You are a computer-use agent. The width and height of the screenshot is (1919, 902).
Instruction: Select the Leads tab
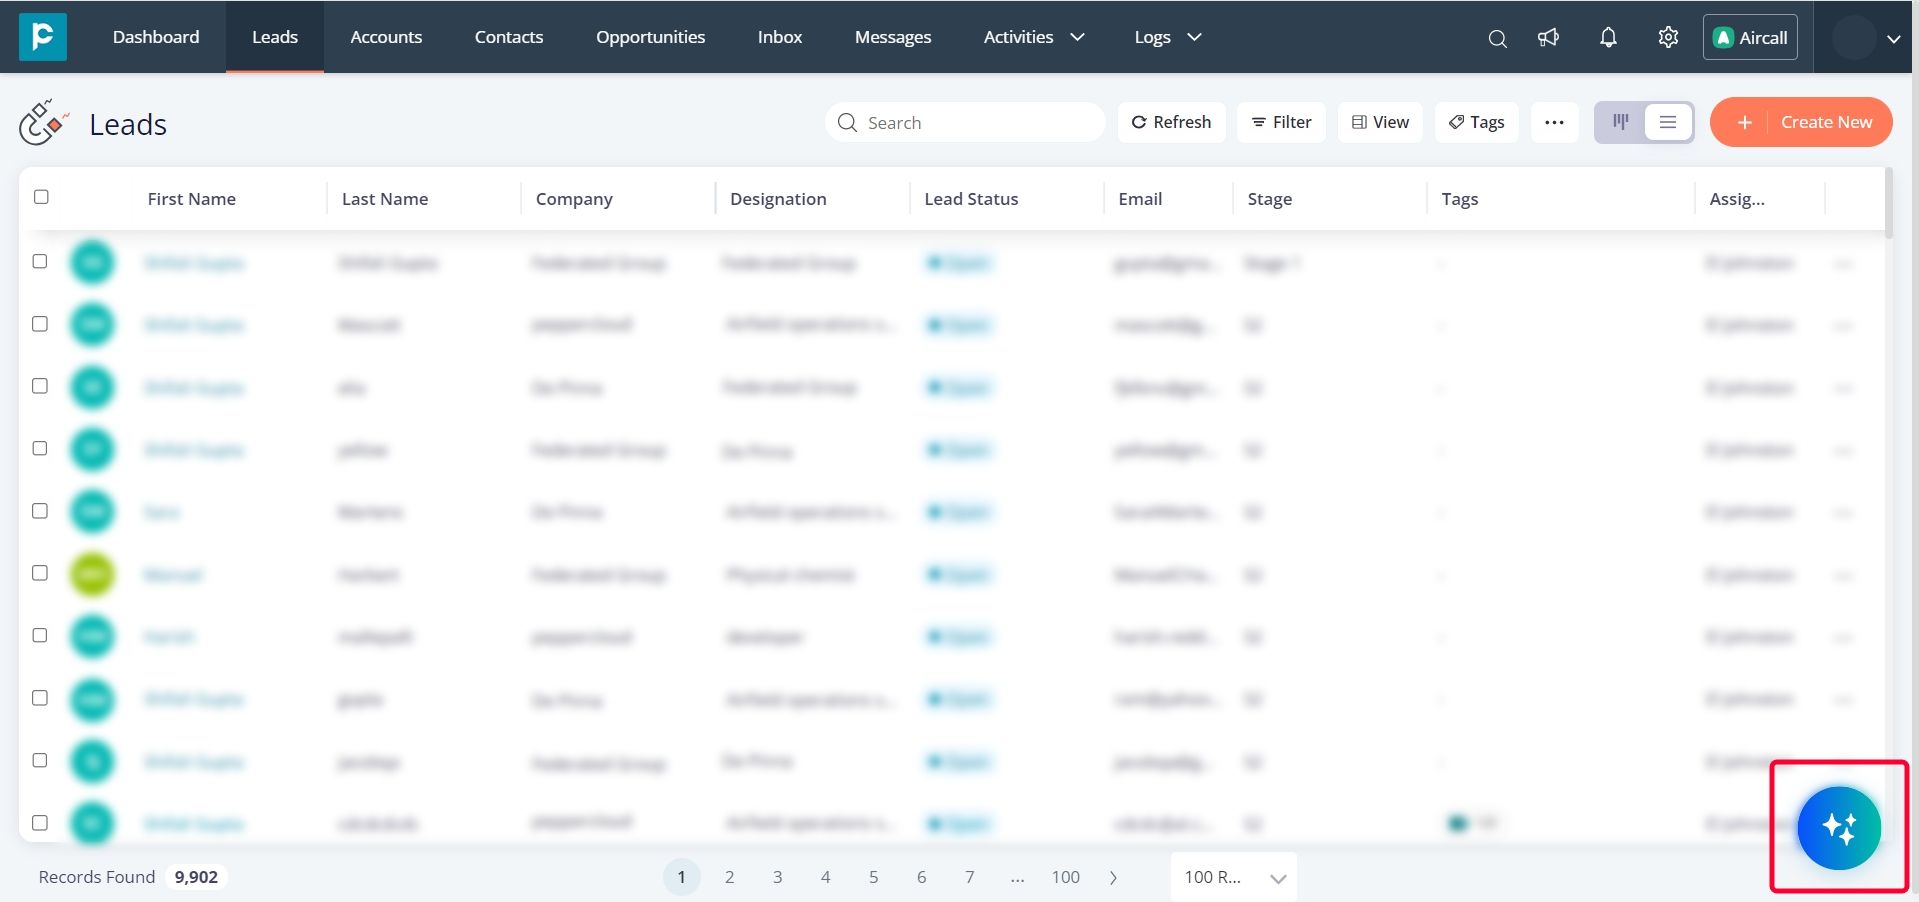(275, 37)
